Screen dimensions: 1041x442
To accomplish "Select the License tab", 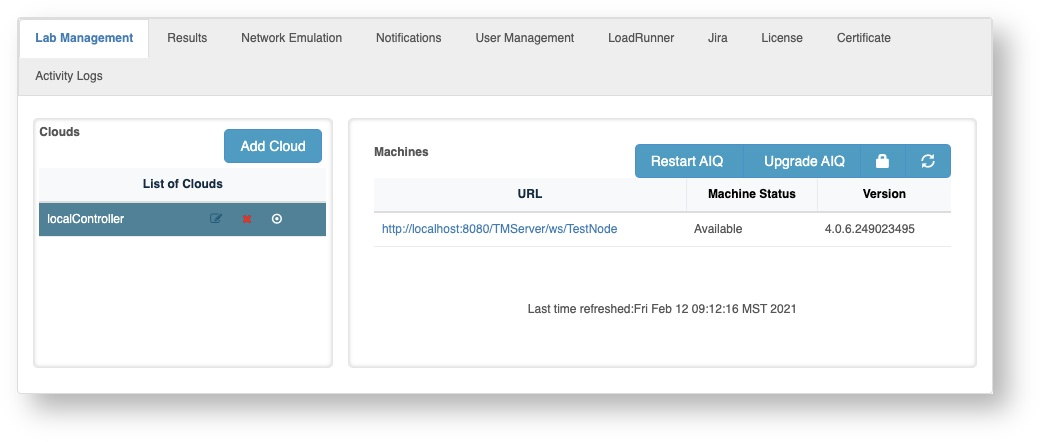I will 781,38.
